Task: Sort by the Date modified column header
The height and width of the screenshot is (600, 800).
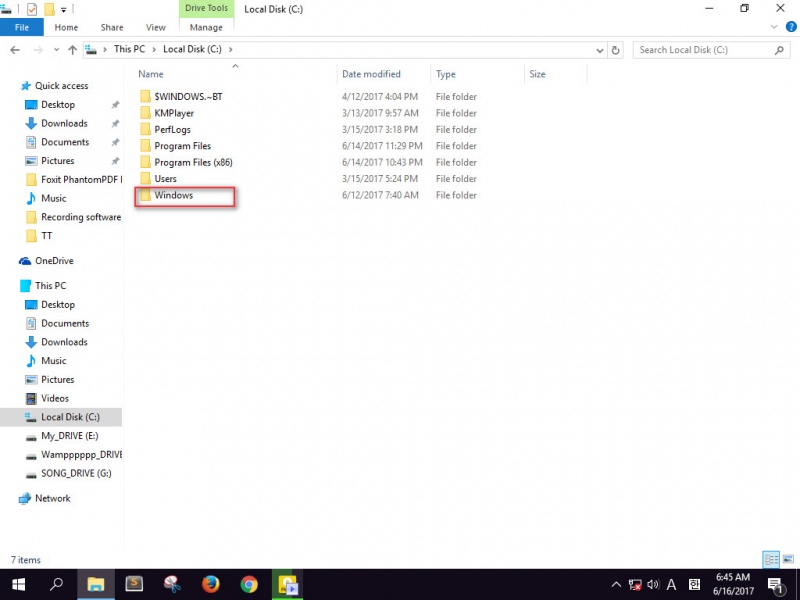Action: pyautogui.click(x=371, y=74)
